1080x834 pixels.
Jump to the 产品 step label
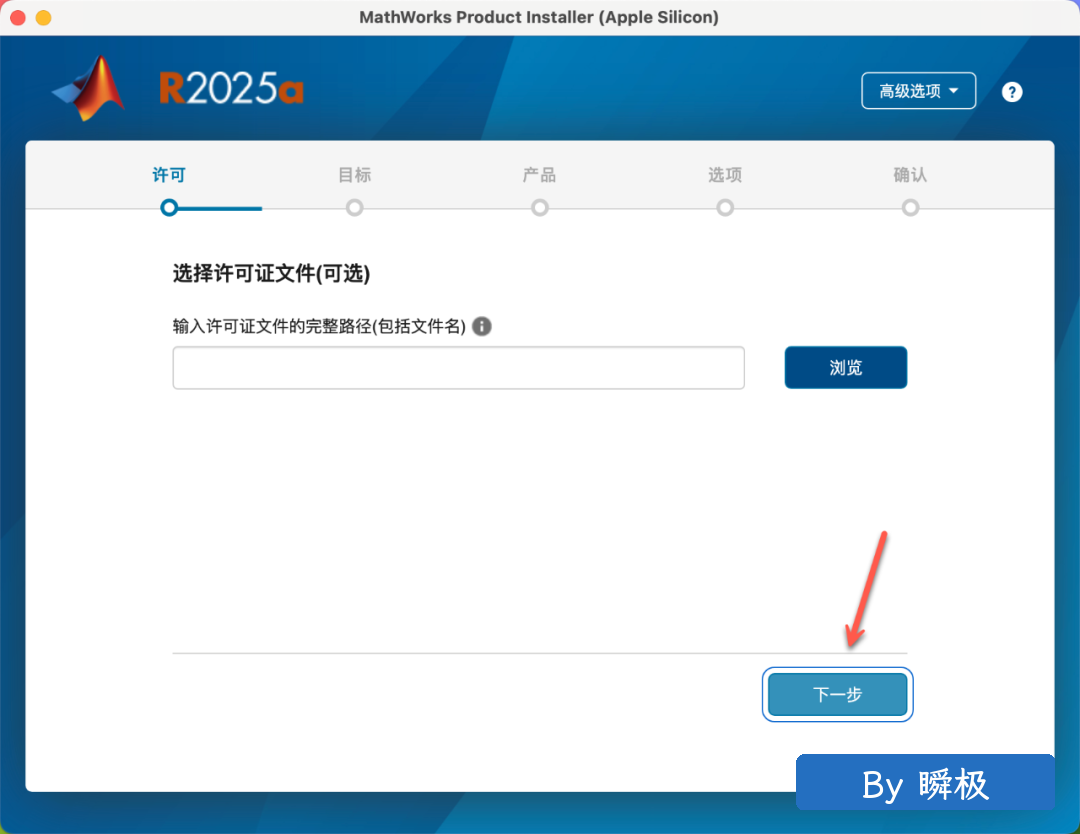tap(540, 175)
